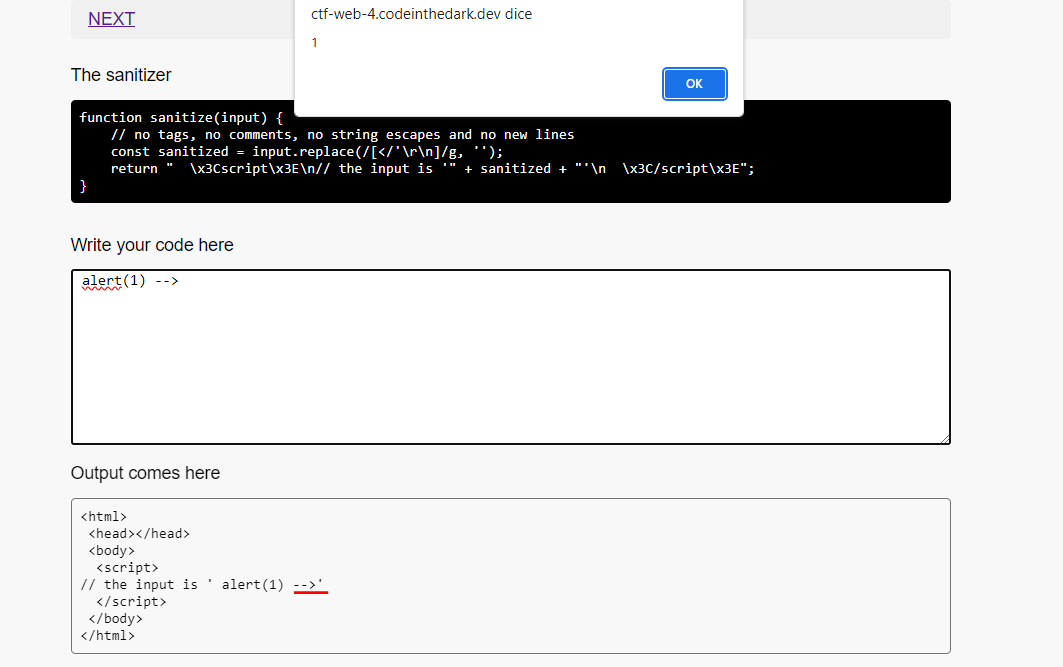Click the "<html>" opening output line
1063x667 pixels.
[103, 517]
